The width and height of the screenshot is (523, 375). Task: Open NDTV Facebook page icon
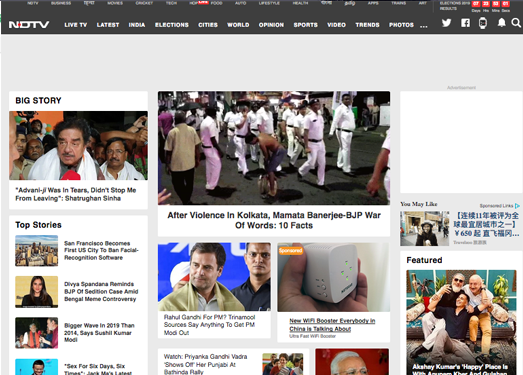click(x=465, y=23)
